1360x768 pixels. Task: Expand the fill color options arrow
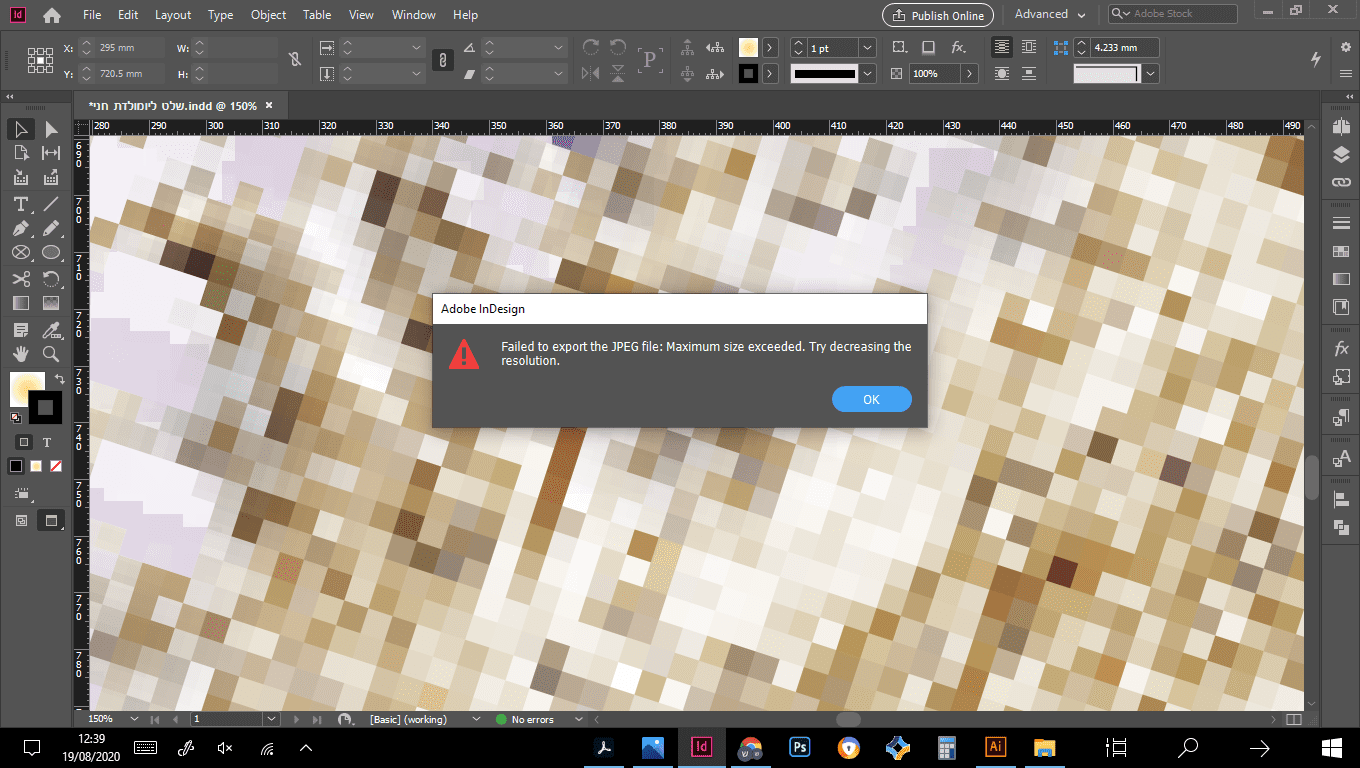click(x=770, y=48)
